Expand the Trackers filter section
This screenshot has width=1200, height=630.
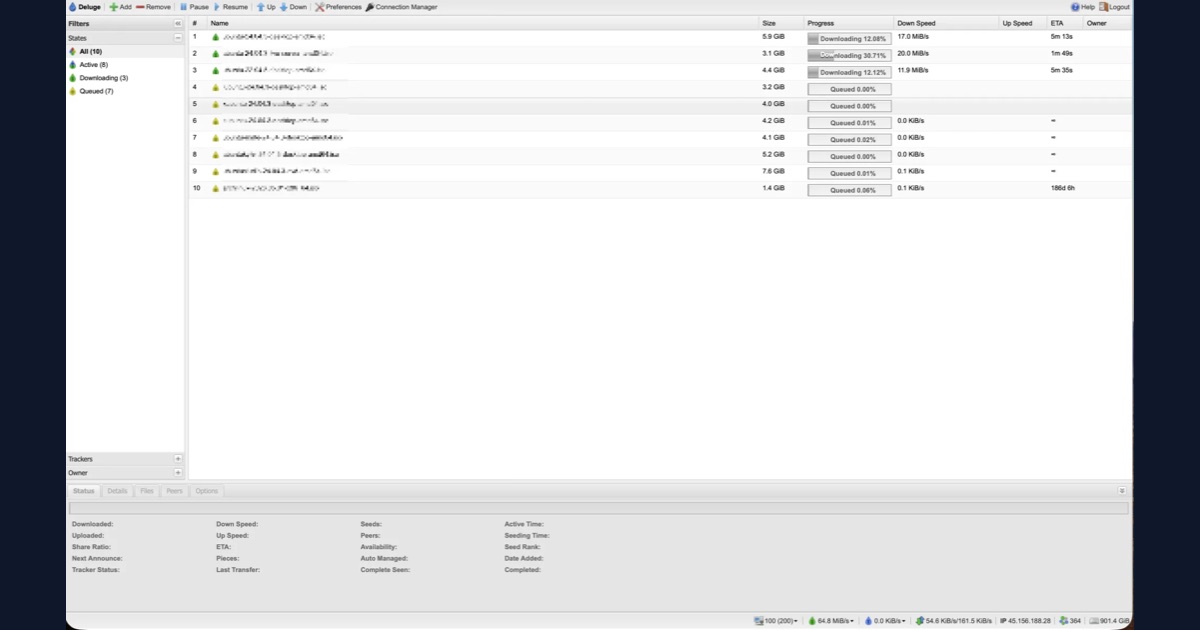pyautogui.click(x=178, y=459)
